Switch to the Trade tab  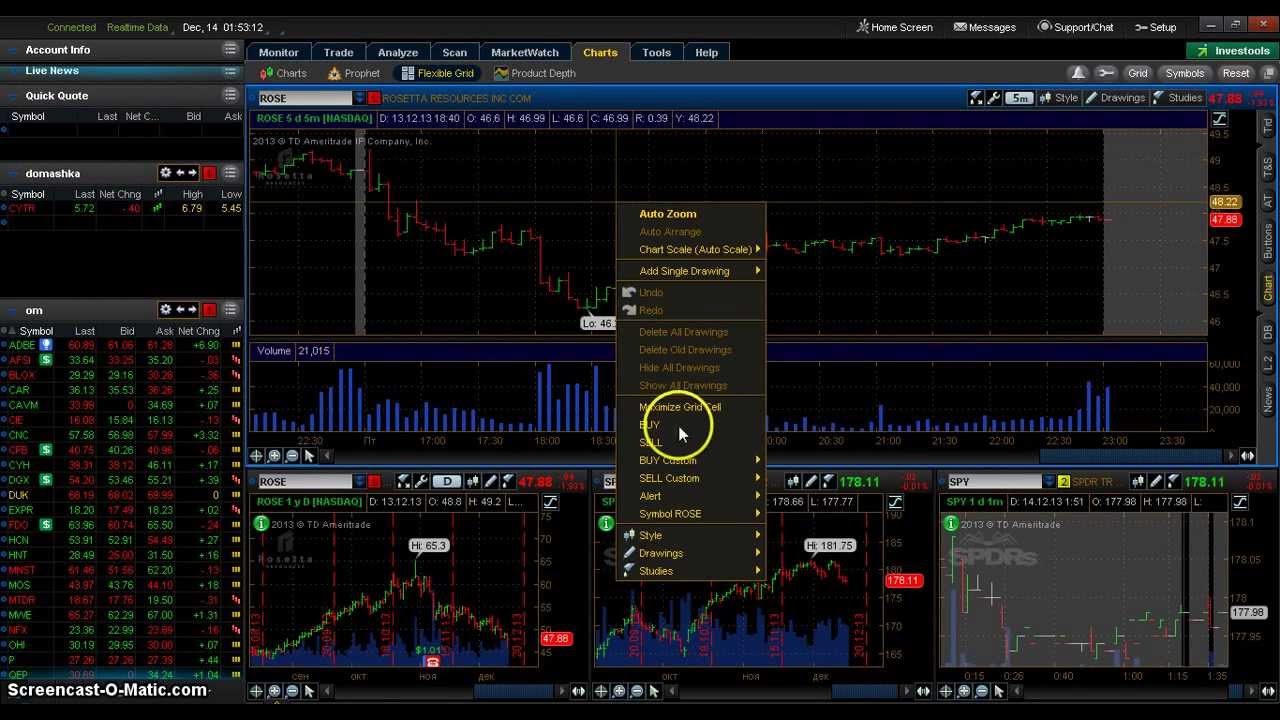point(338,52)
